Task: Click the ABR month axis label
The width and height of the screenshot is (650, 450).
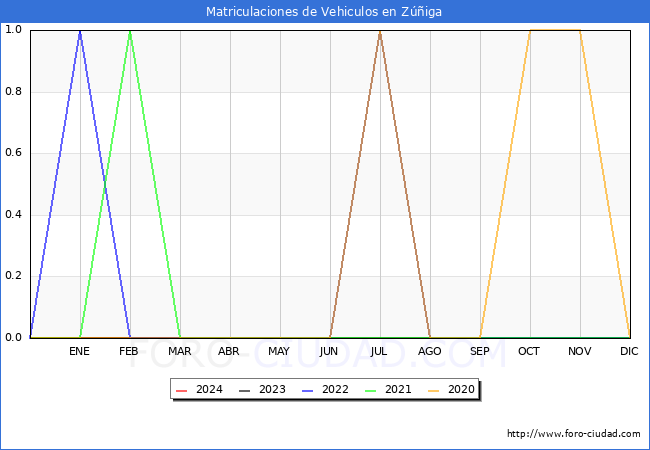Action: click(229, 351)
